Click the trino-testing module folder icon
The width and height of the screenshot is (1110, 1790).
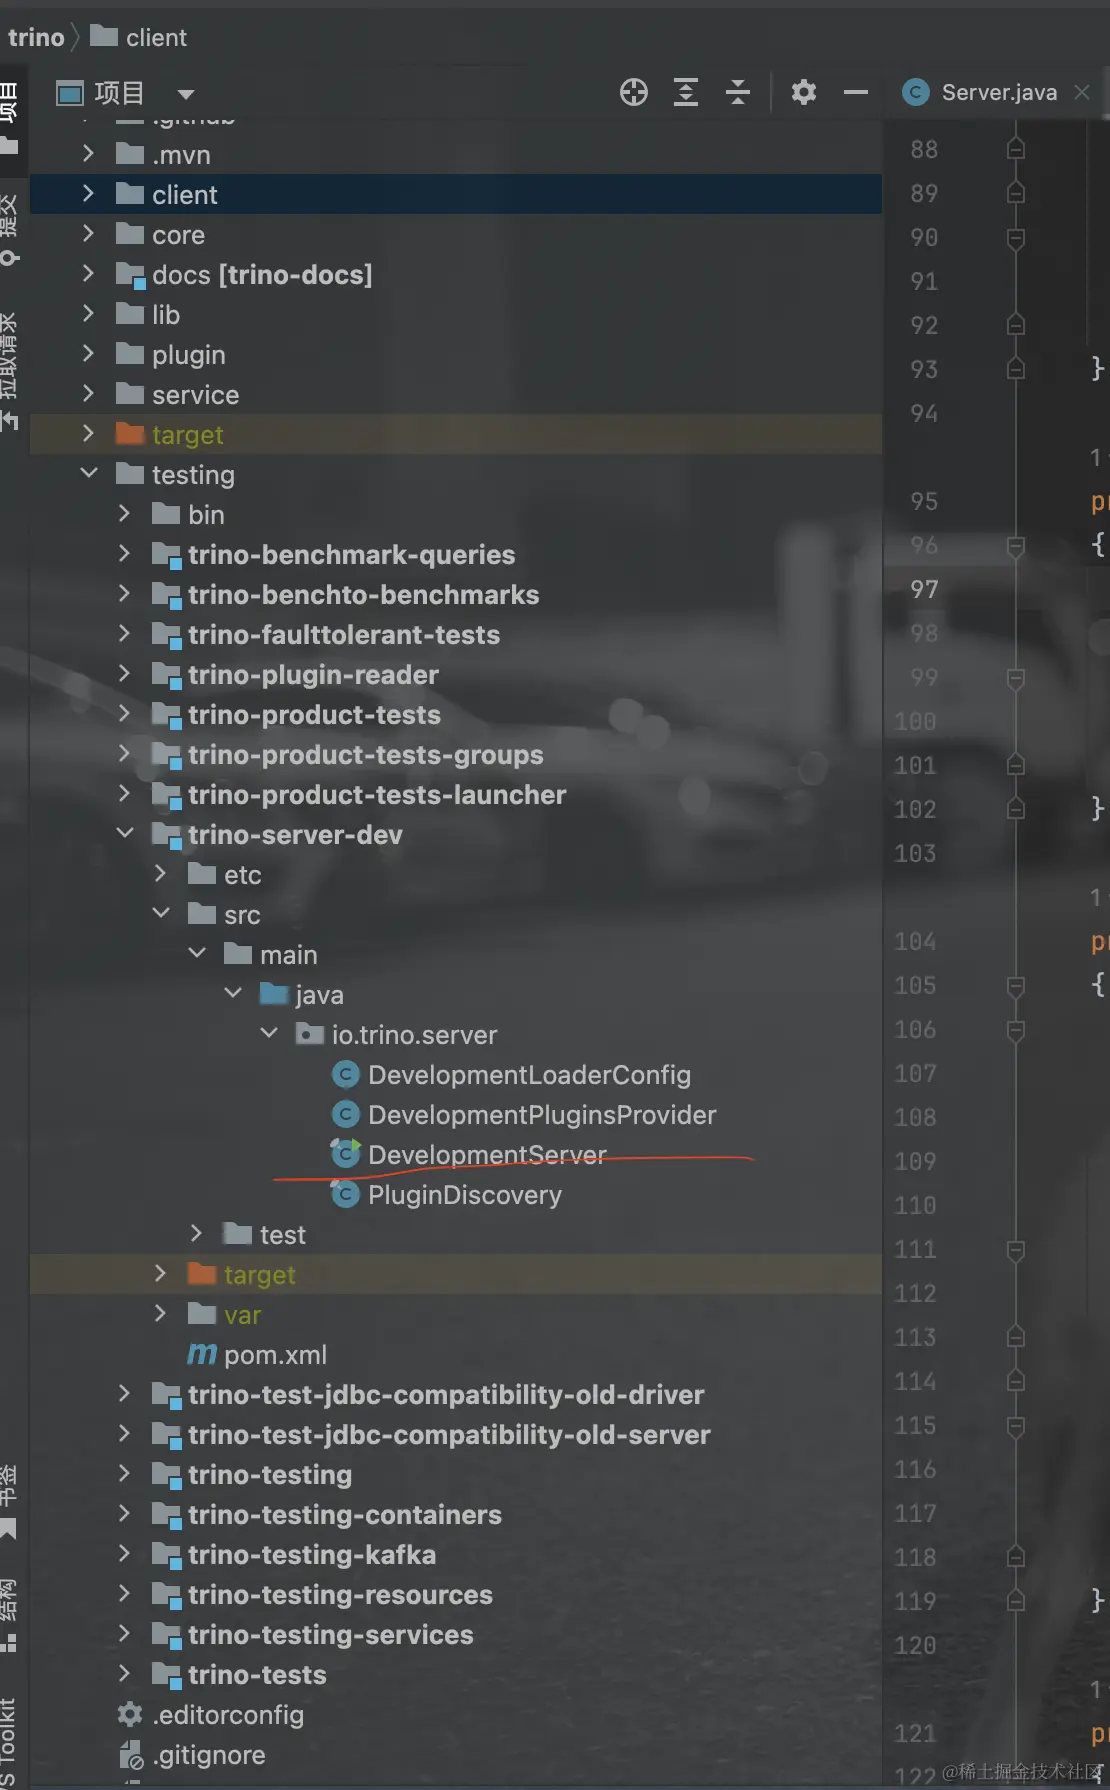(x=166, y=1475)
